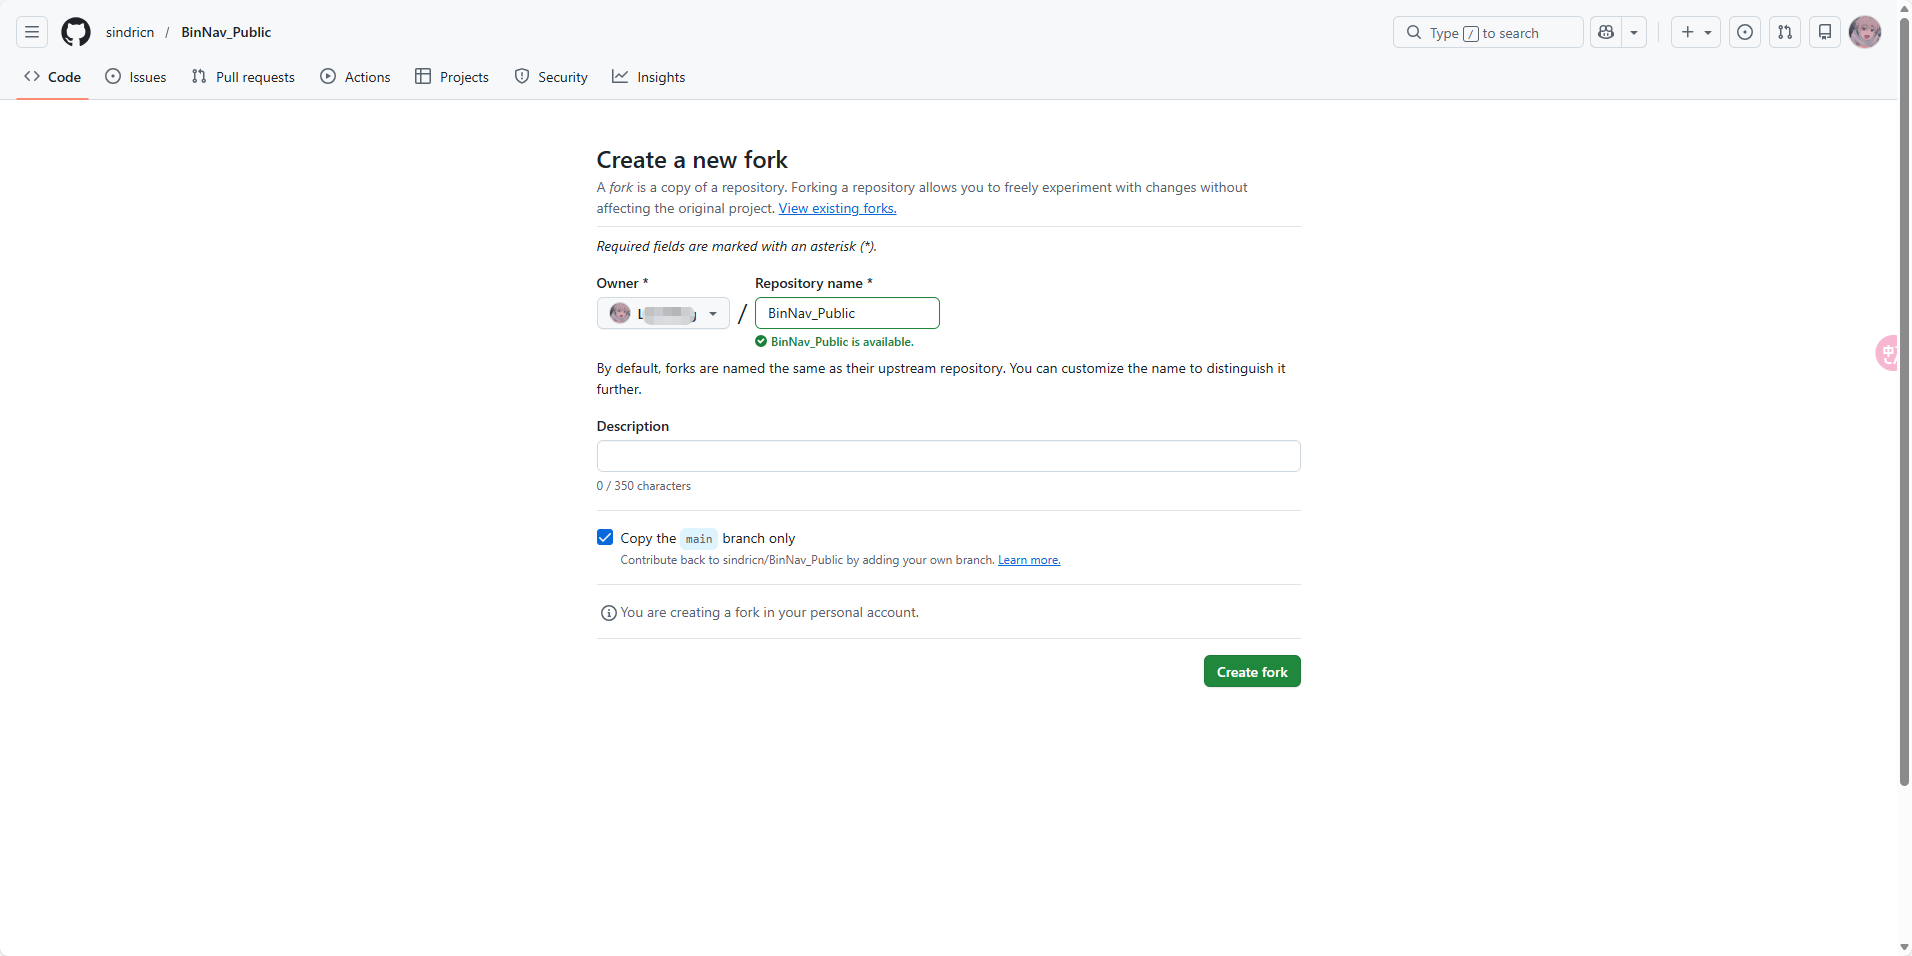Switch to the Code tab
The width and height of the screenshot is (1912, 956).
[52, 77]
